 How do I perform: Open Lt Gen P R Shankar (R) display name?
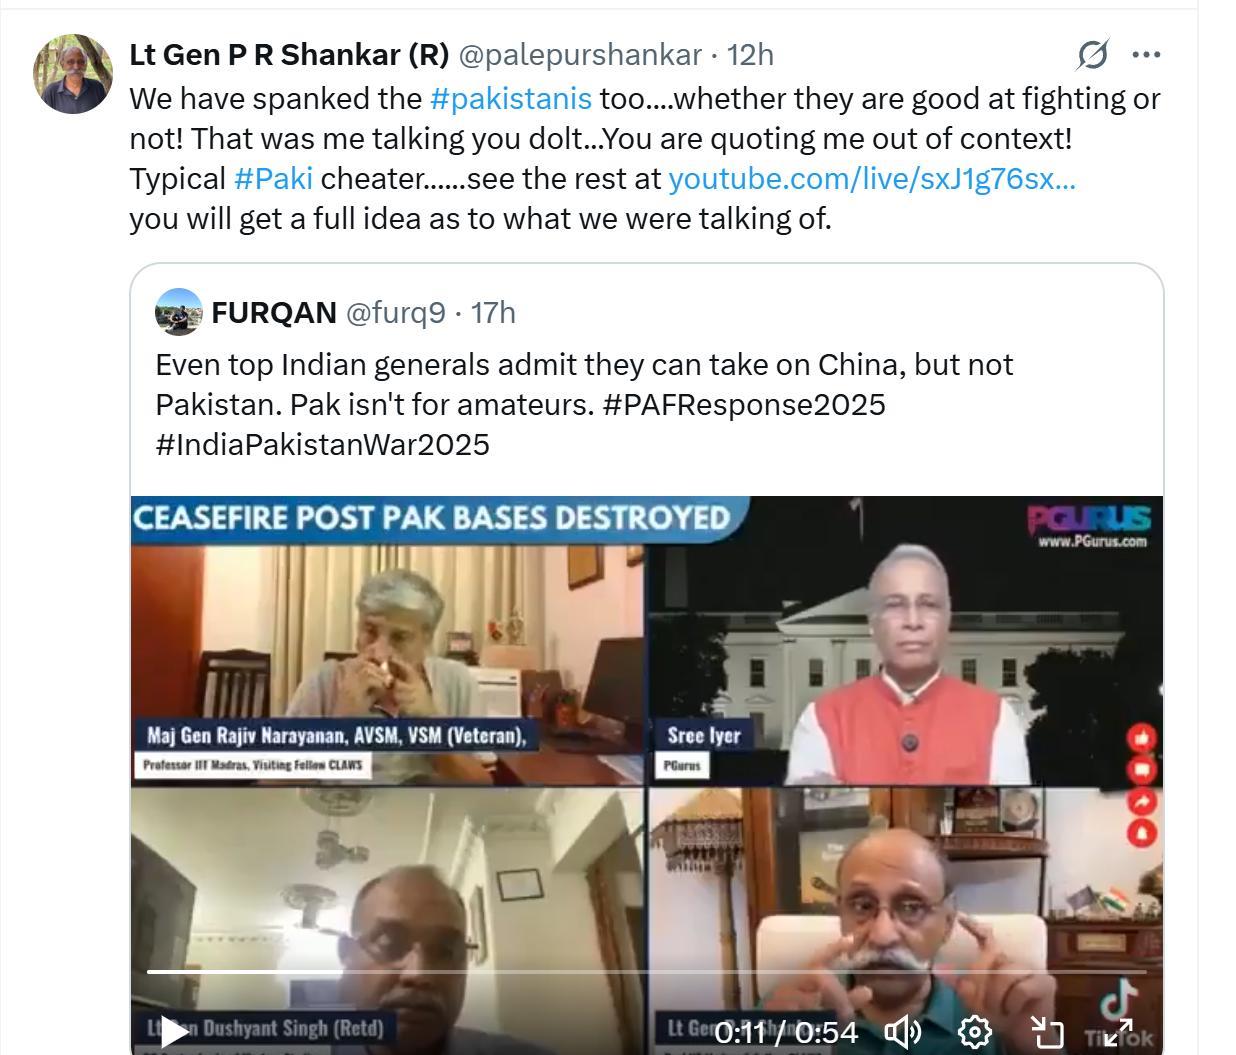(289, 54)
